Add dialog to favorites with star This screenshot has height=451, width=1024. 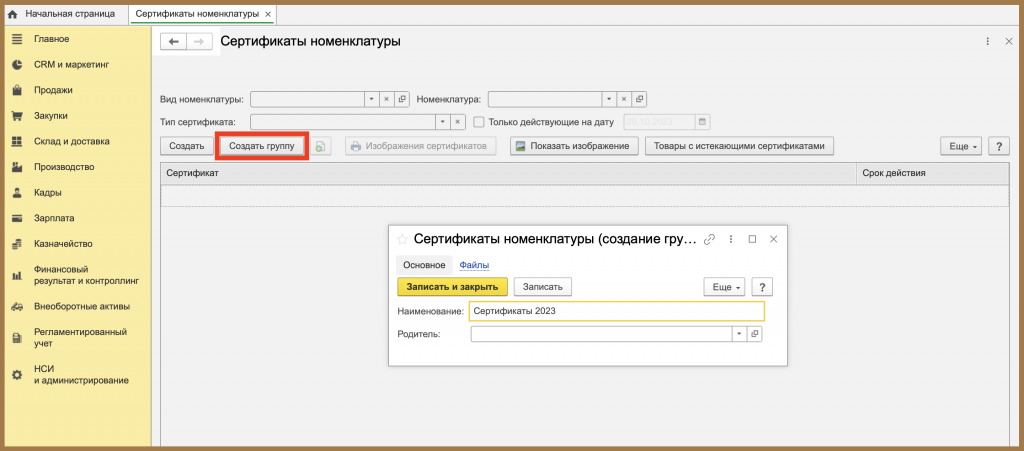tap(402, 239)
